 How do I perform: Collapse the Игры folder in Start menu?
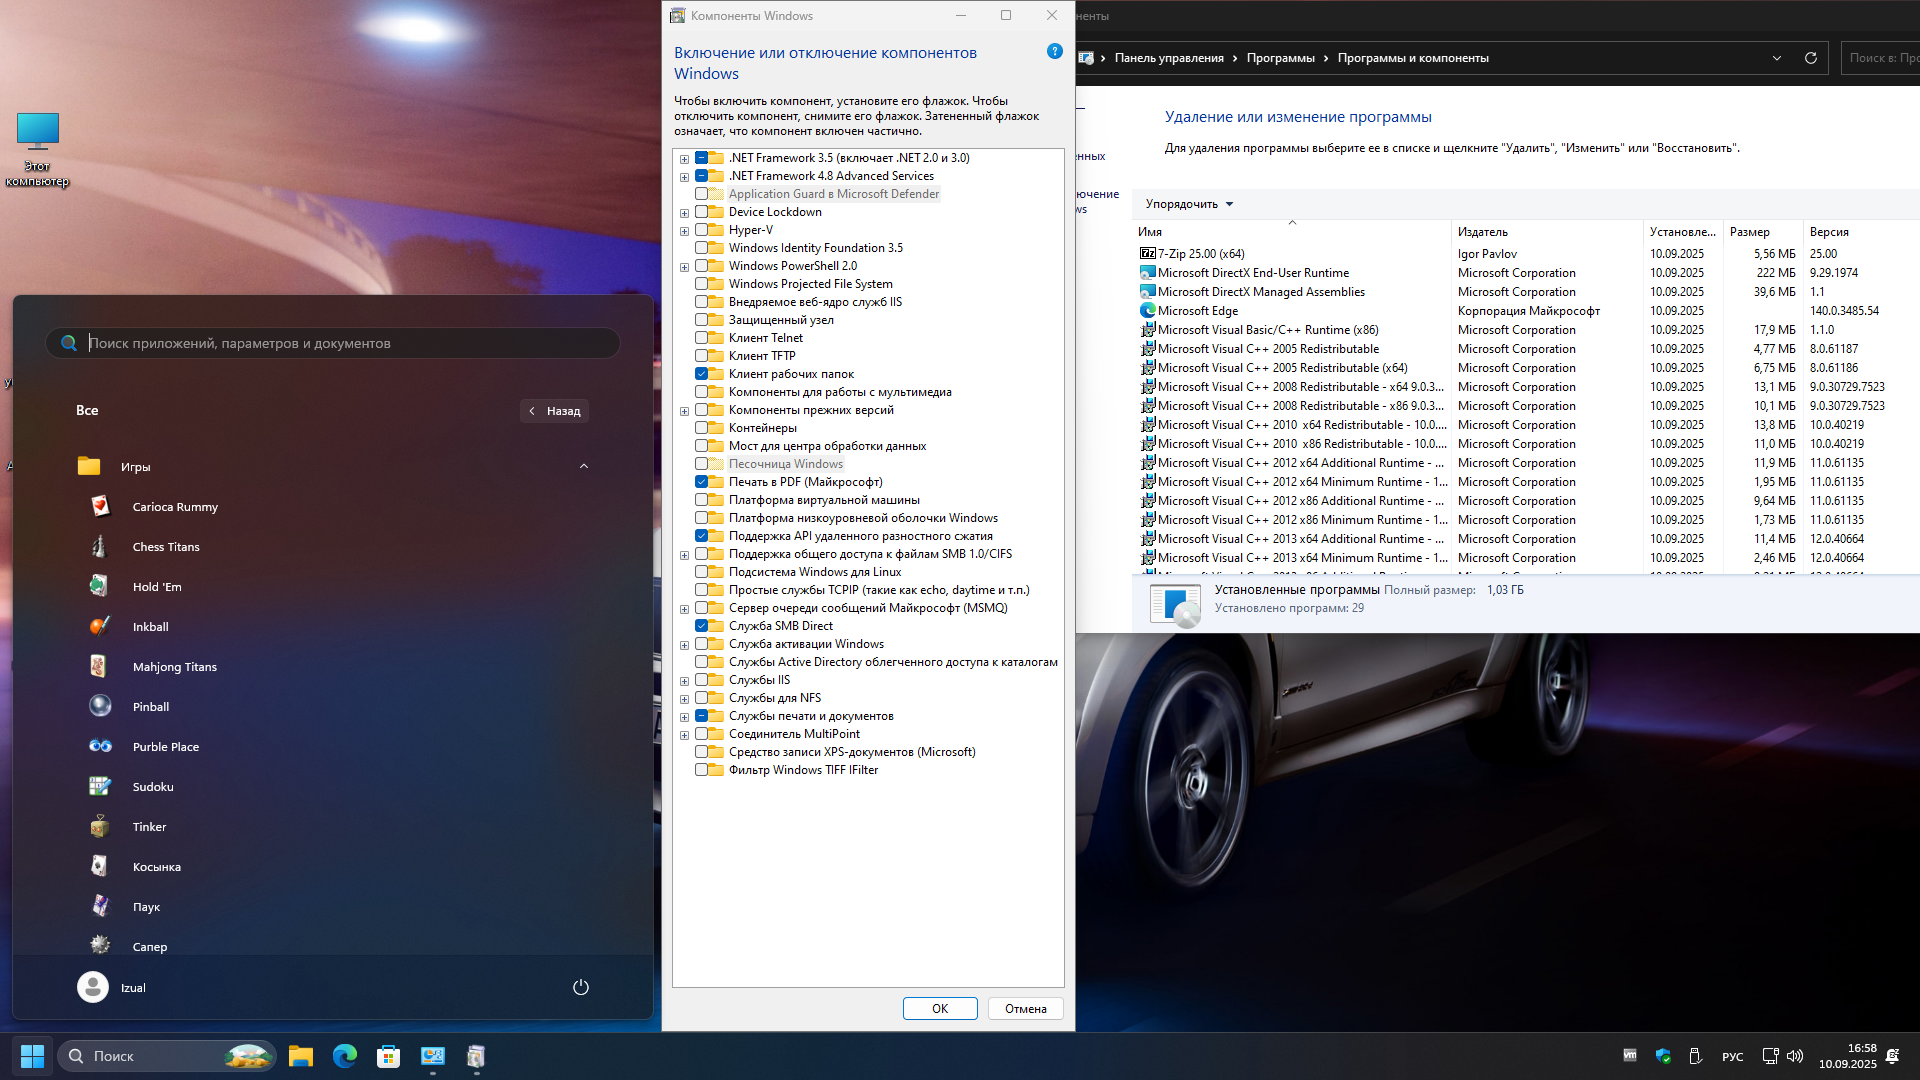pos(584,466)
